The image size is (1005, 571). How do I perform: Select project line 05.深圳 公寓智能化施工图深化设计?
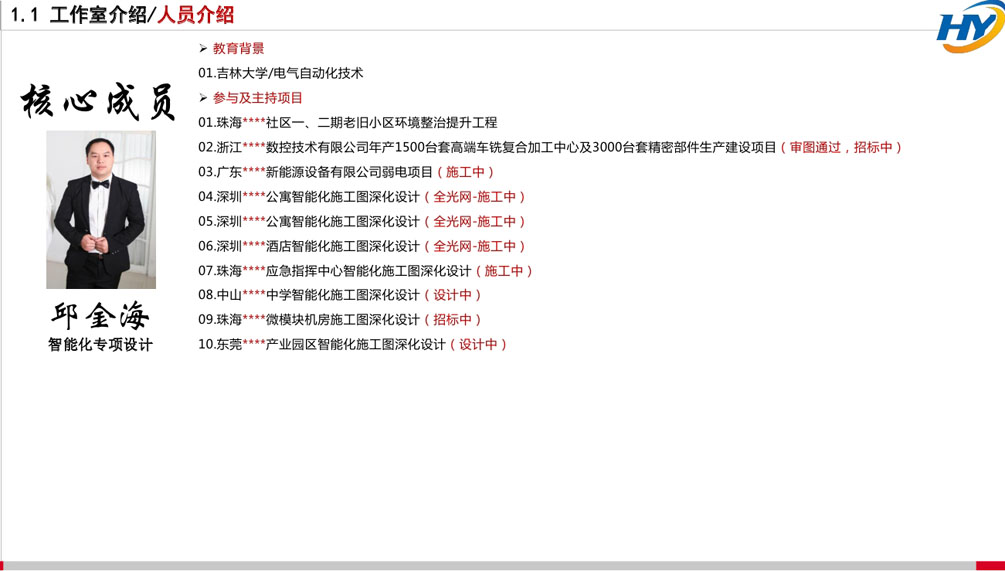click(361, 221)
